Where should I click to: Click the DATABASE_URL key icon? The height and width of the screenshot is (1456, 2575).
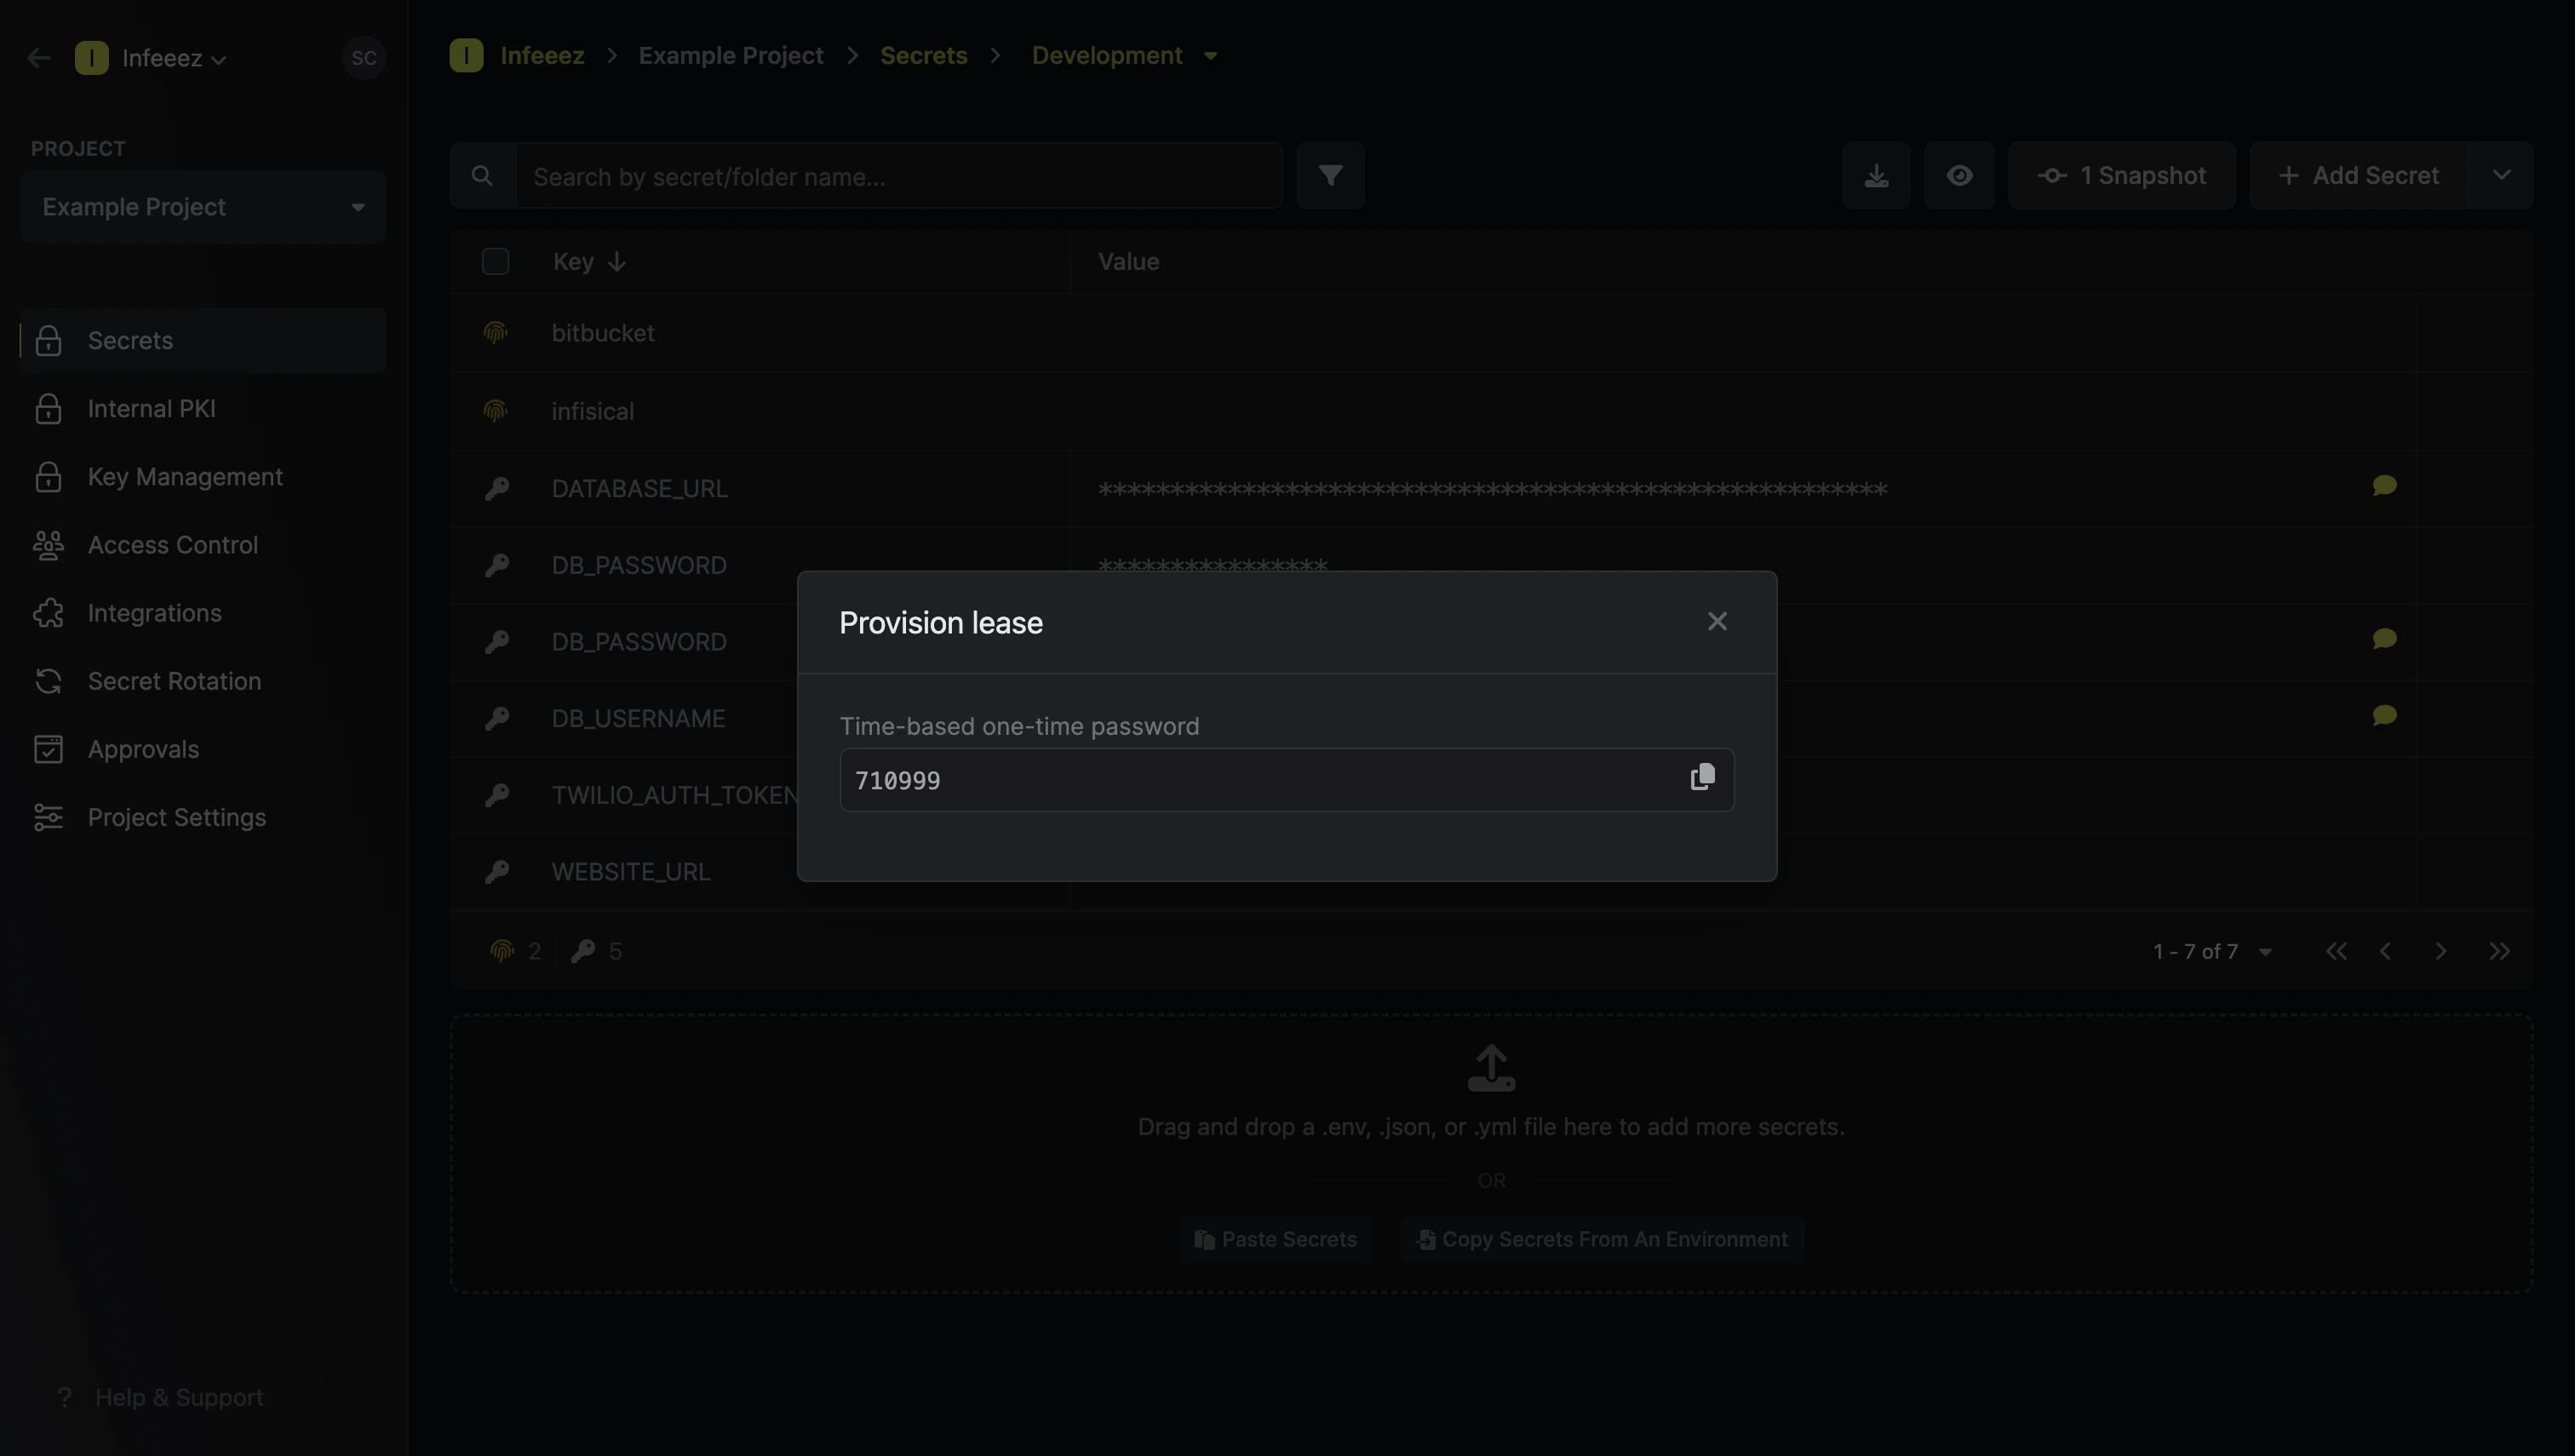point(497,489)
